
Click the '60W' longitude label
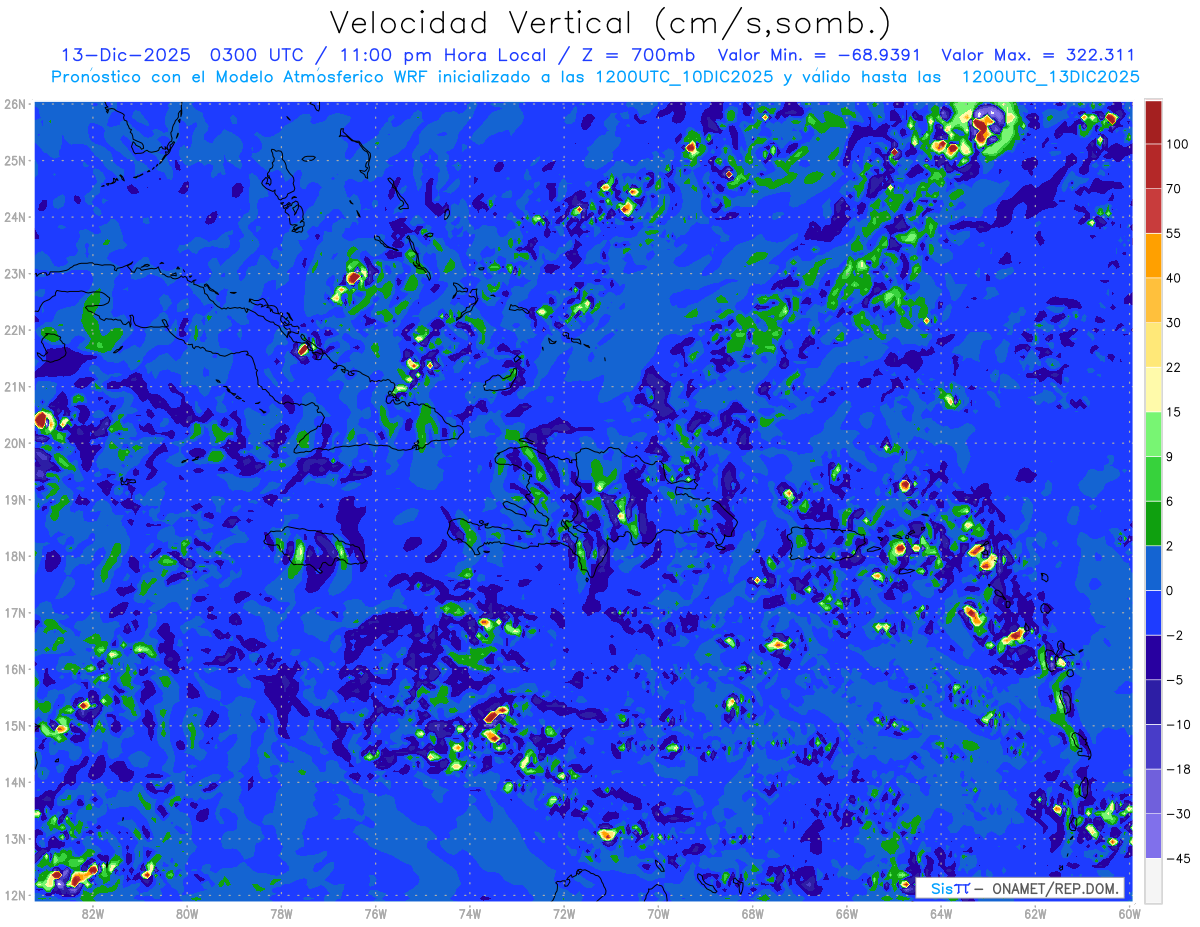[x=1130, y=912]
